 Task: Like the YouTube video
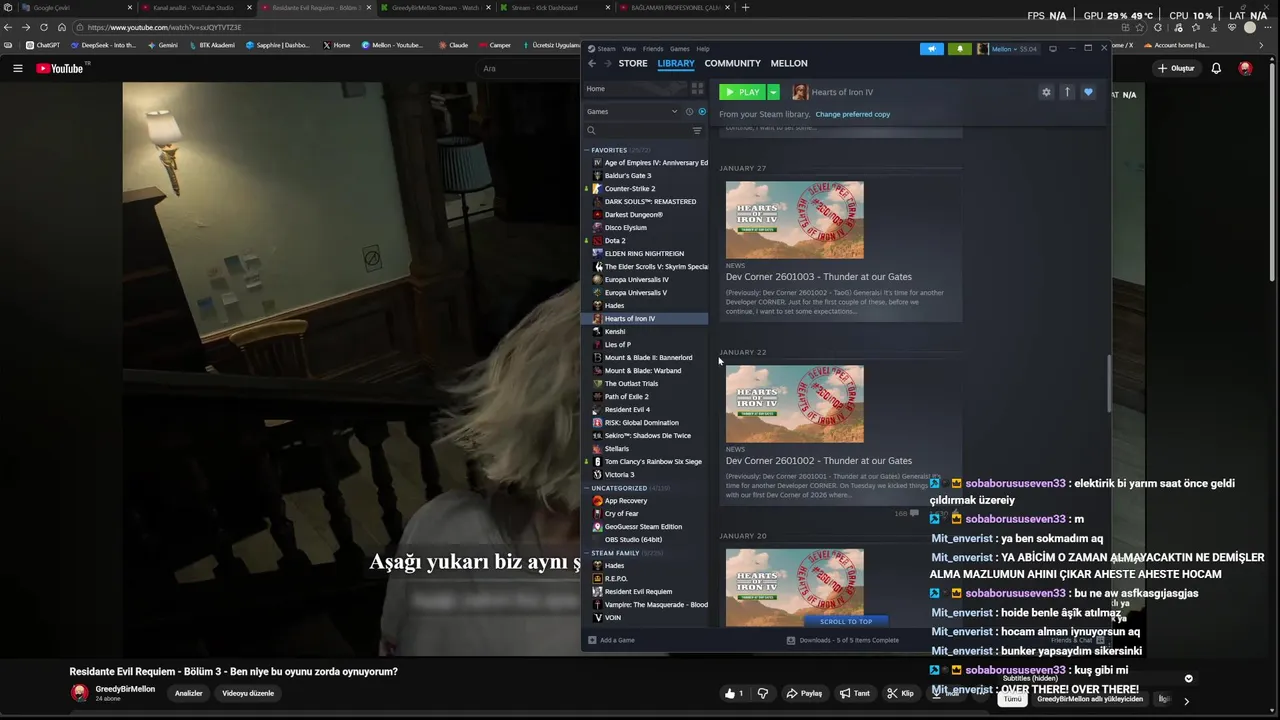point(735,693)
